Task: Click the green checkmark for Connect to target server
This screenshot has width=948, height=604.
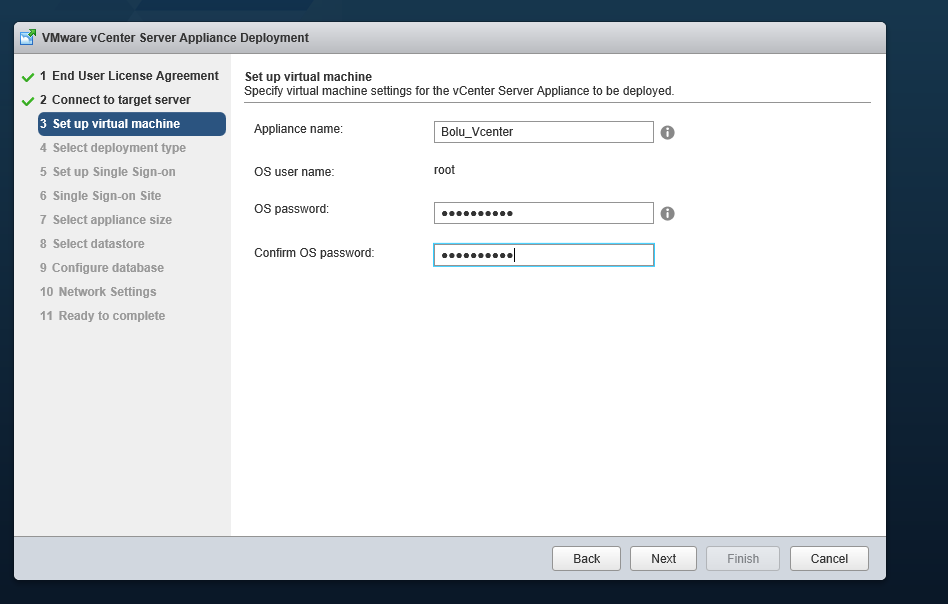Action: [28, 101]
